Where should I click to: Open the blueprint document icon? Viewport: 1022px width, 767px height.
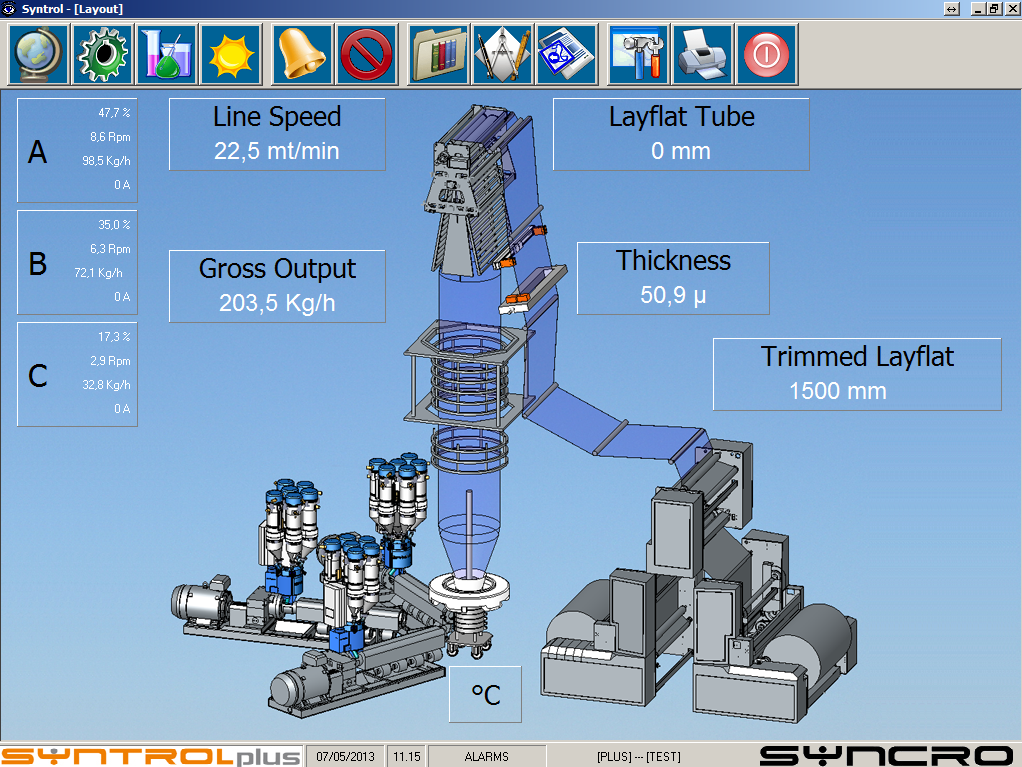(x=567, y=54)
